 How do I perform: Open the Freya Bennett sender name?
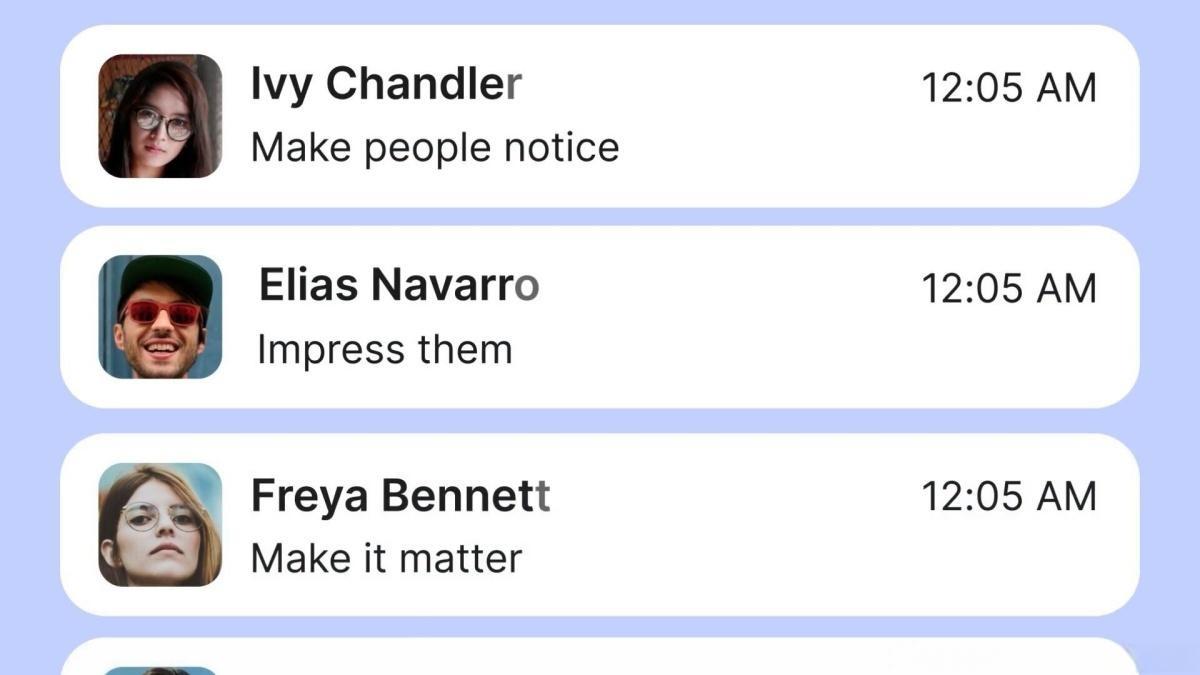tap(400, 496)
